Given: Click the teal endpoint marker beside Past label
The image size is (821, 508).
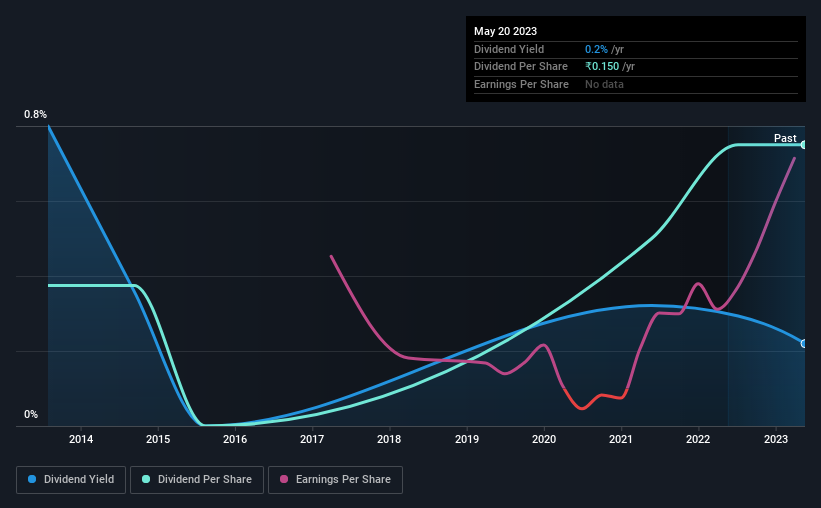Looking at the screenshot, I should point(803,145).
